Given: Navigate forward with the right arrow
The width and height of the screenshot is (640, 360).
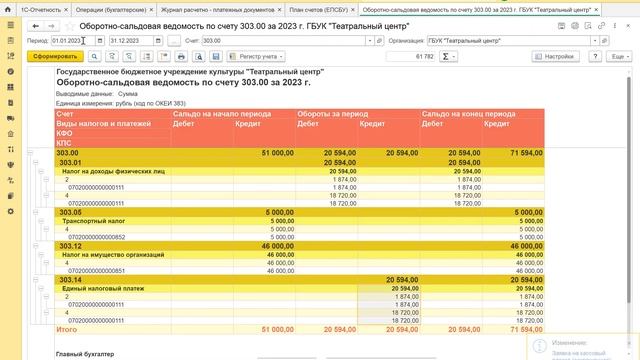Looking at the screenshot, I should pos(51,26).
